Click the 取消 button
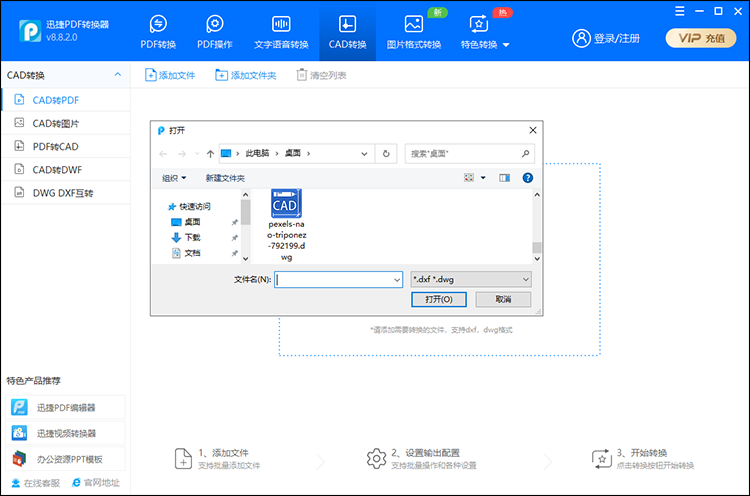This screenshot has height=496, width=750. [503, 299]
